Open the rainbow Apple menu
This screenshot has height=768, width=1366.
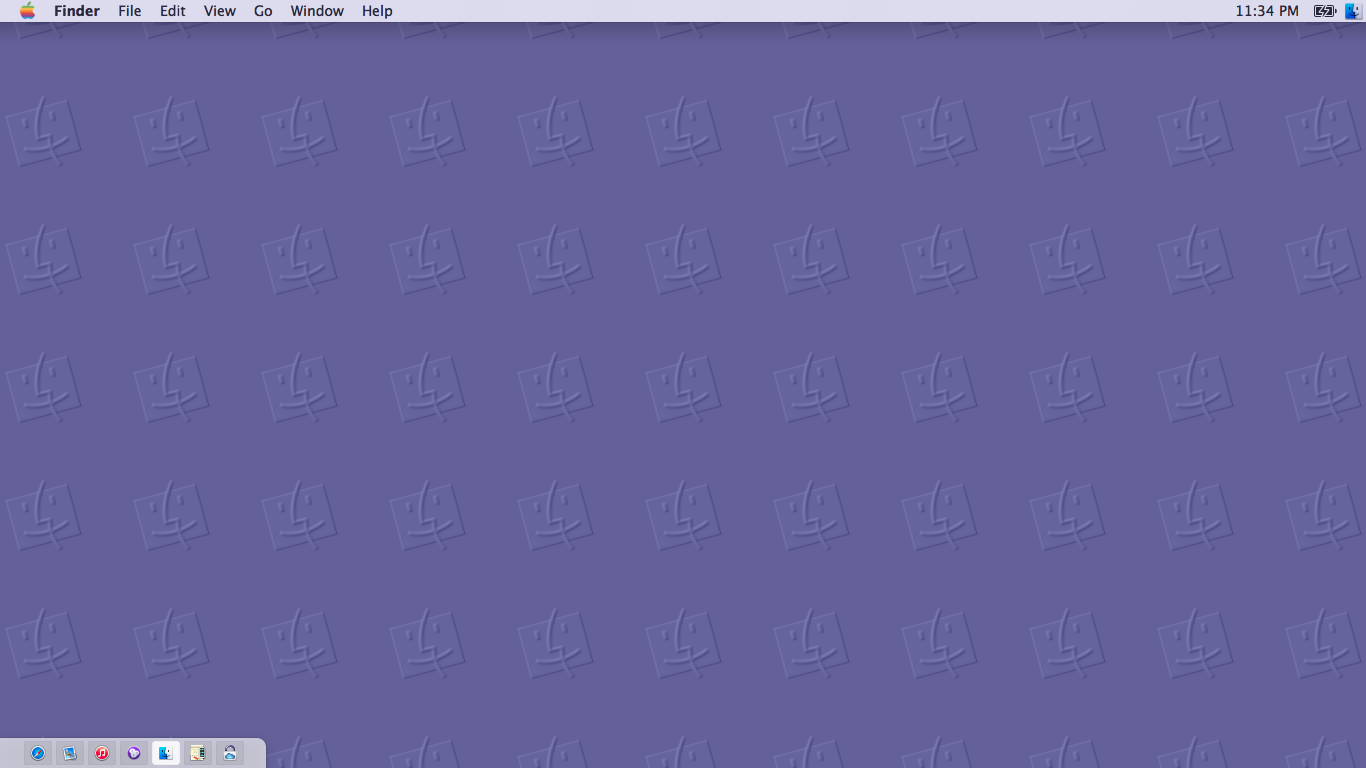(x=27, y=11)
